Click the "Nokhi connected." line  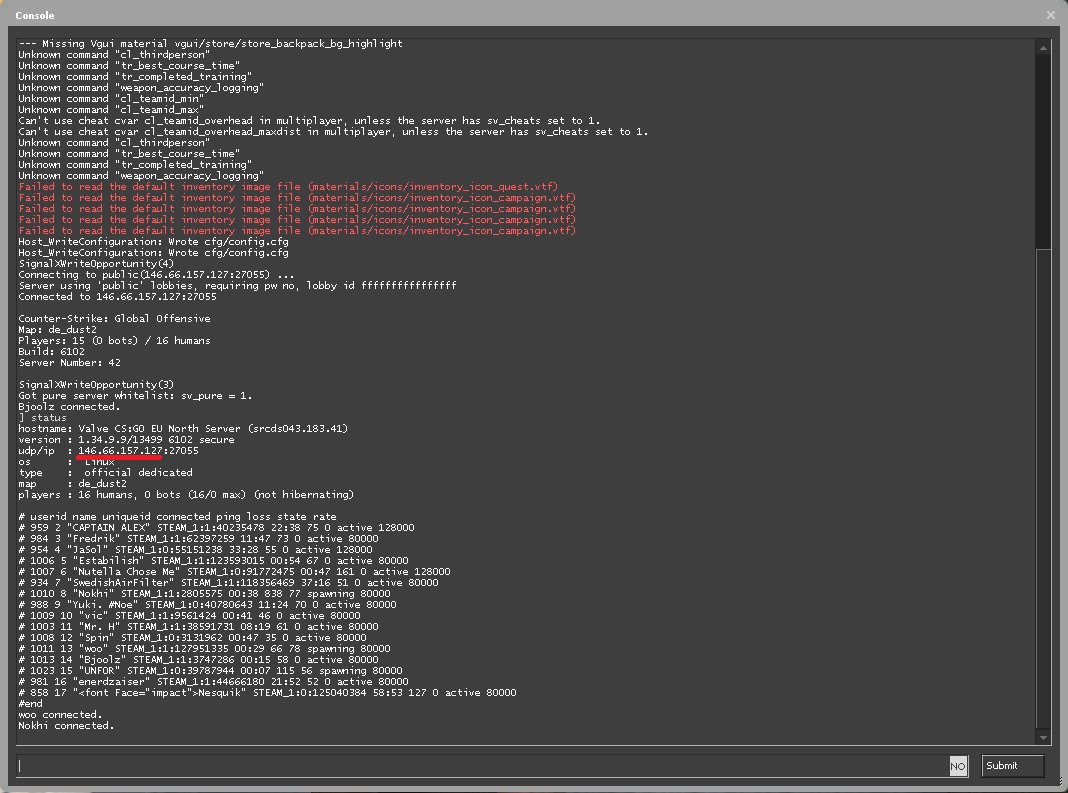(66, 726)
